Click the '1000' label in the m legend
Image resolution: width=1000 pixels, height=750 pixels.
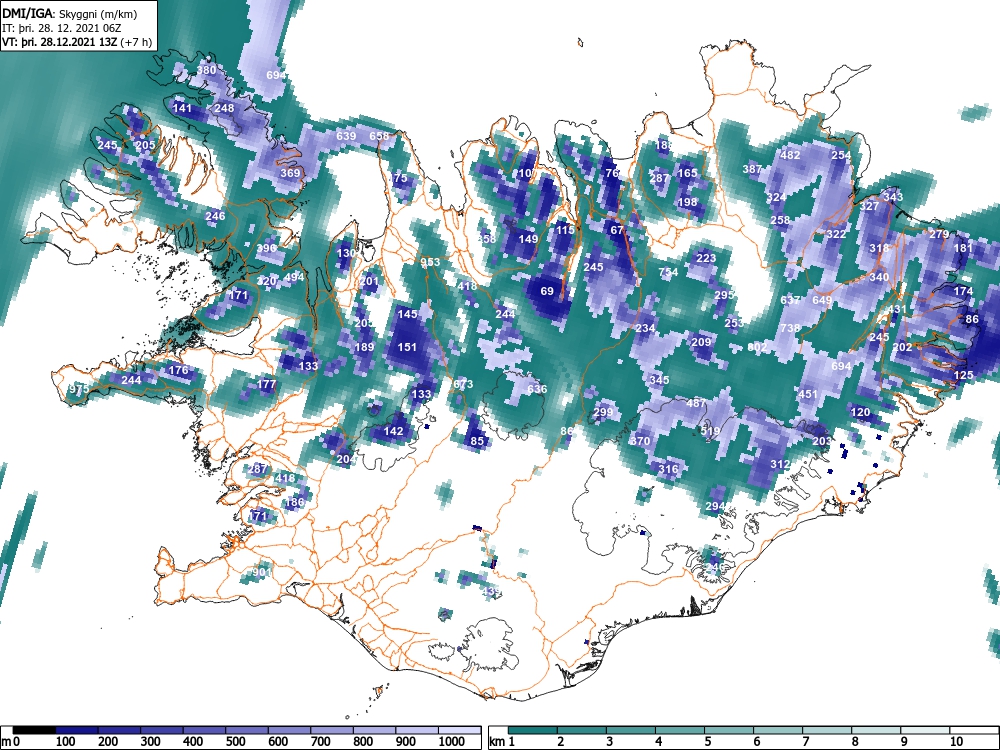pyautogui.click(x=452, y=741)
